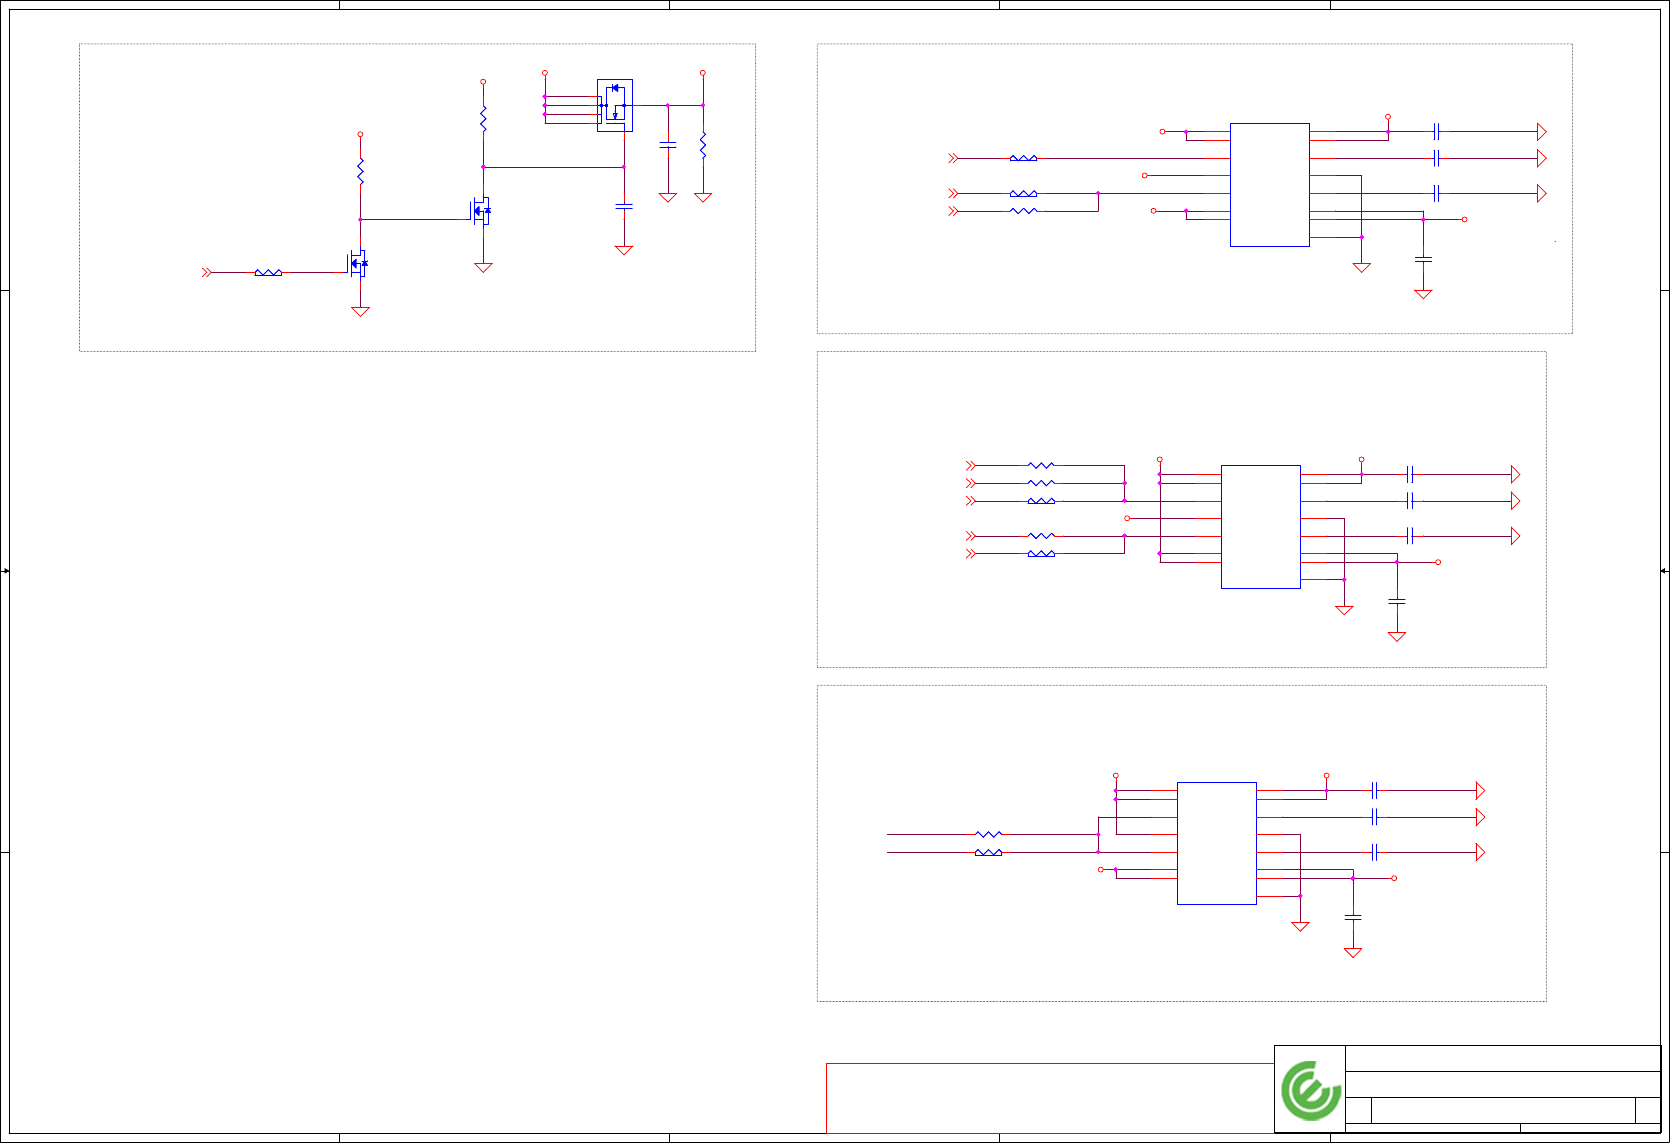
Task: Select the vertical capacitor beside the middle-right IC
Action: (x=1397, y=601)
